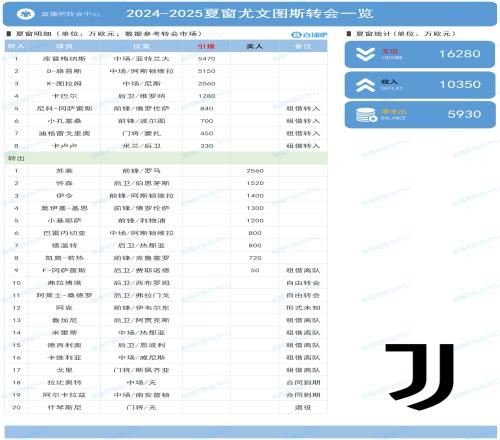
Task: Click the 2560 sale value
Action: [x=255, y=171]
